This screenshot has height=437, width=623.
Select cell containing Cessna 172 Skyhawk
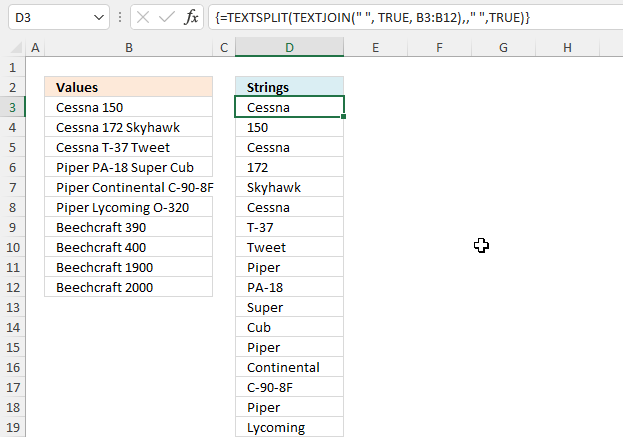click(x=129, y=127)
